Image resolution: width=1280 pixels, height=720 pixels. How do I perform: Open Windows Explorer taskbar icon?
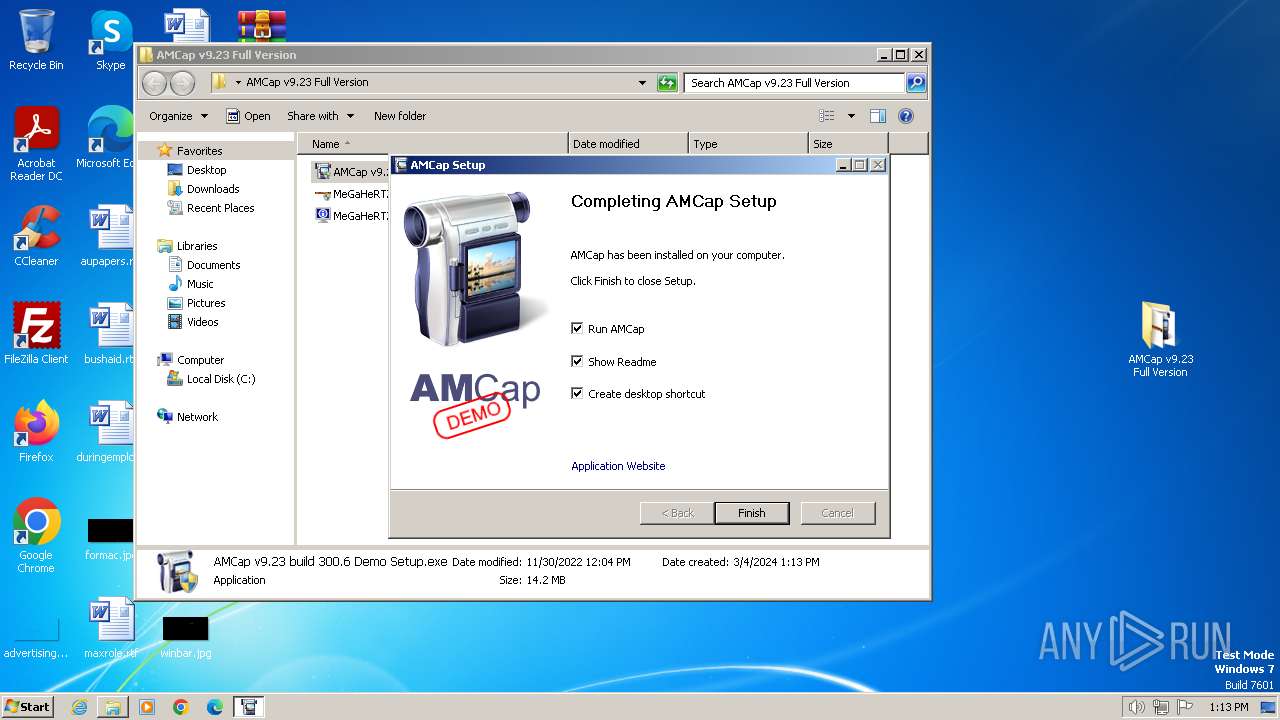(x=113, y=707)
